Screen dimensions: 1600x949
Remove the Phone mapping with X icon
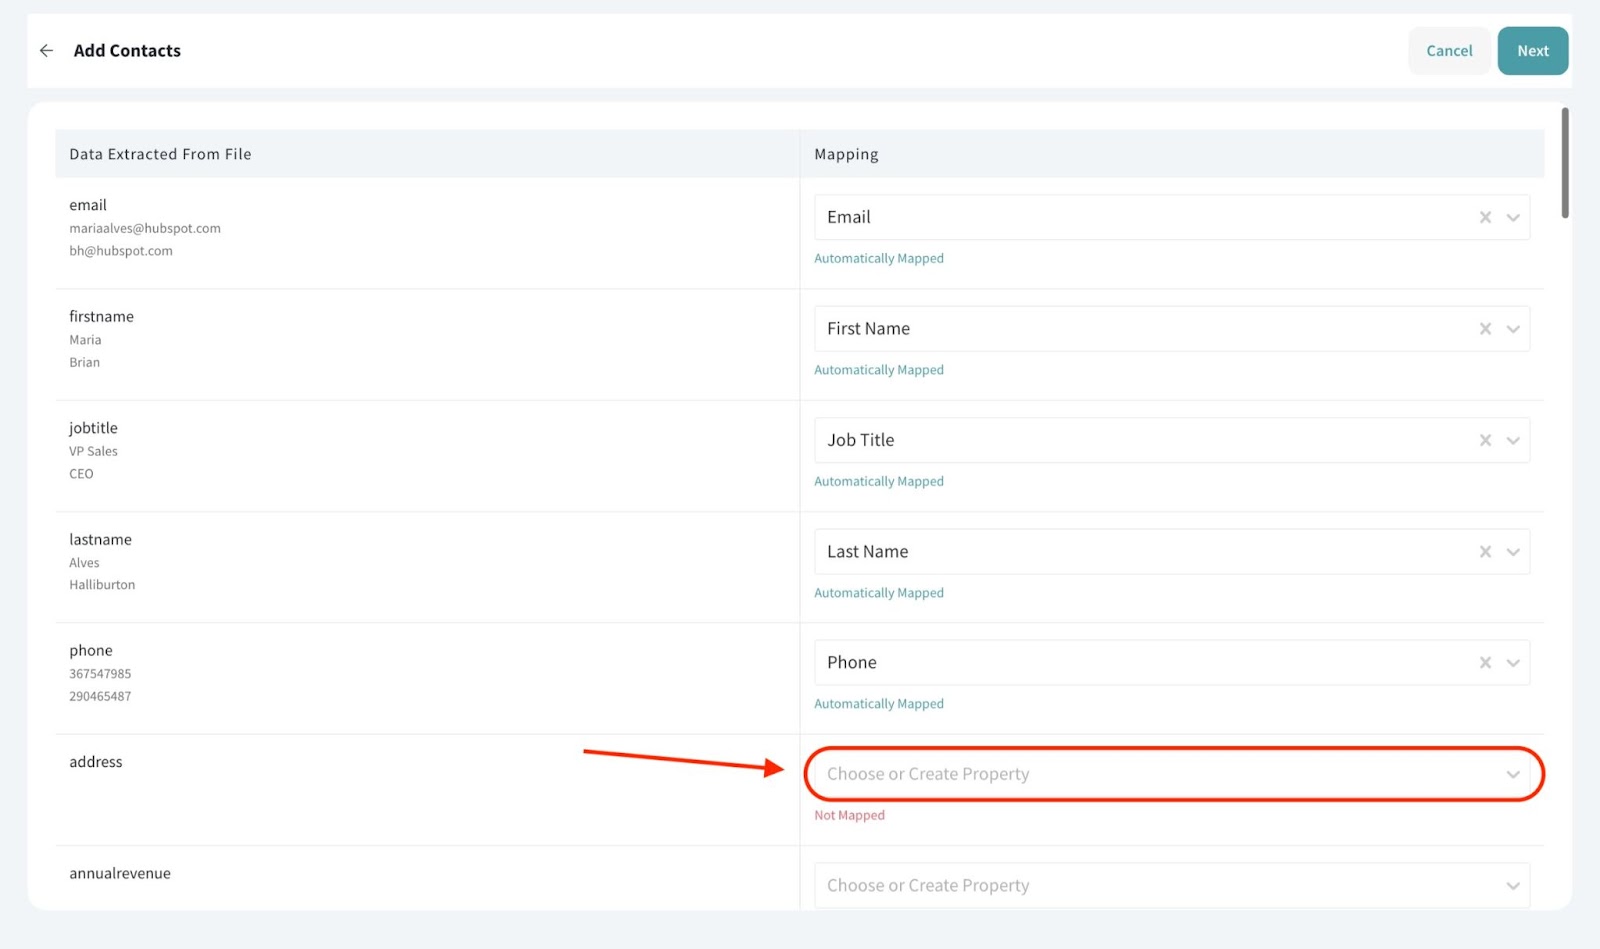(1485, 663)
